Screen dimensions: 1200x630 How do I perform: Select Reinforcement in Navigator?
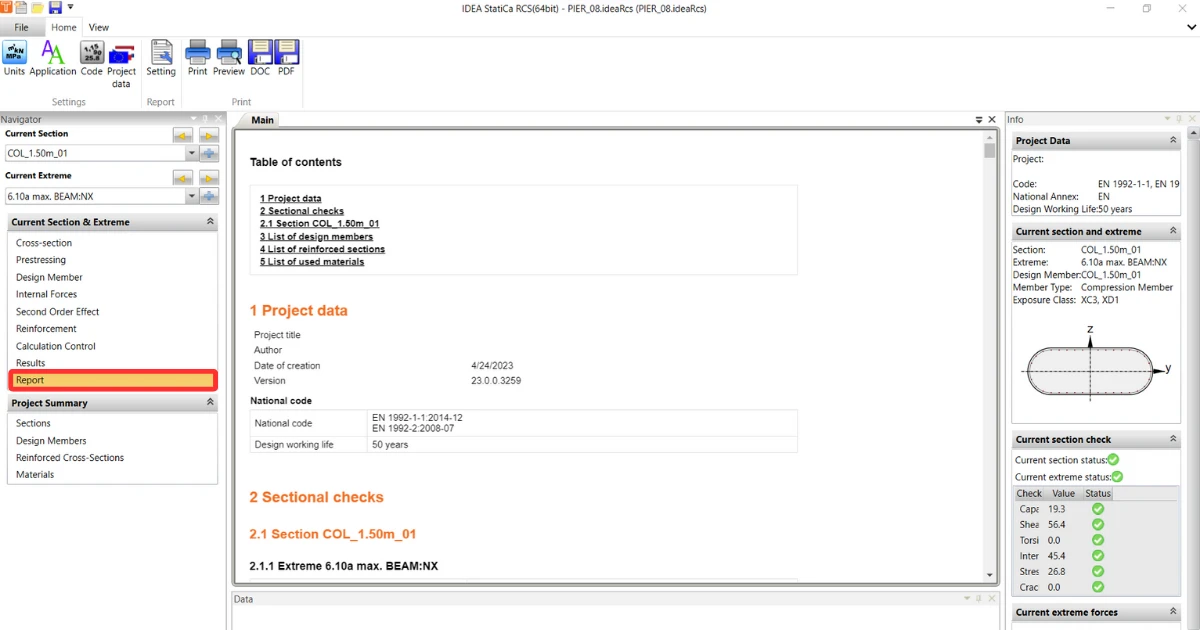tap(46, 329)
